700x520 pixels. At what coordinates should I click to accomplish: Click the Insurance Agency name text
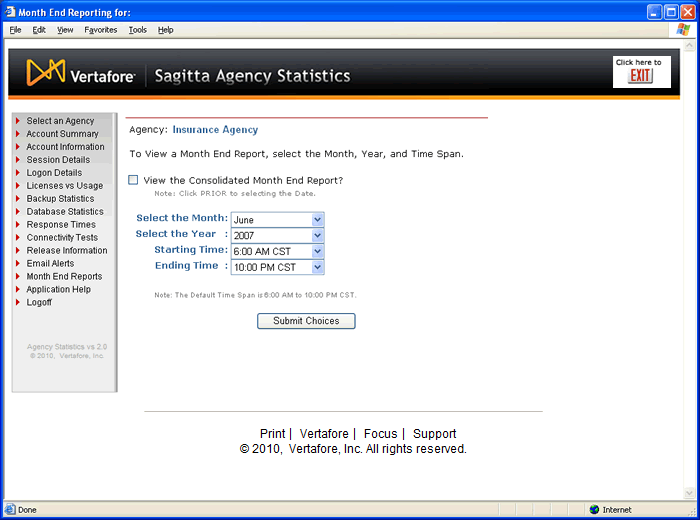215,129
